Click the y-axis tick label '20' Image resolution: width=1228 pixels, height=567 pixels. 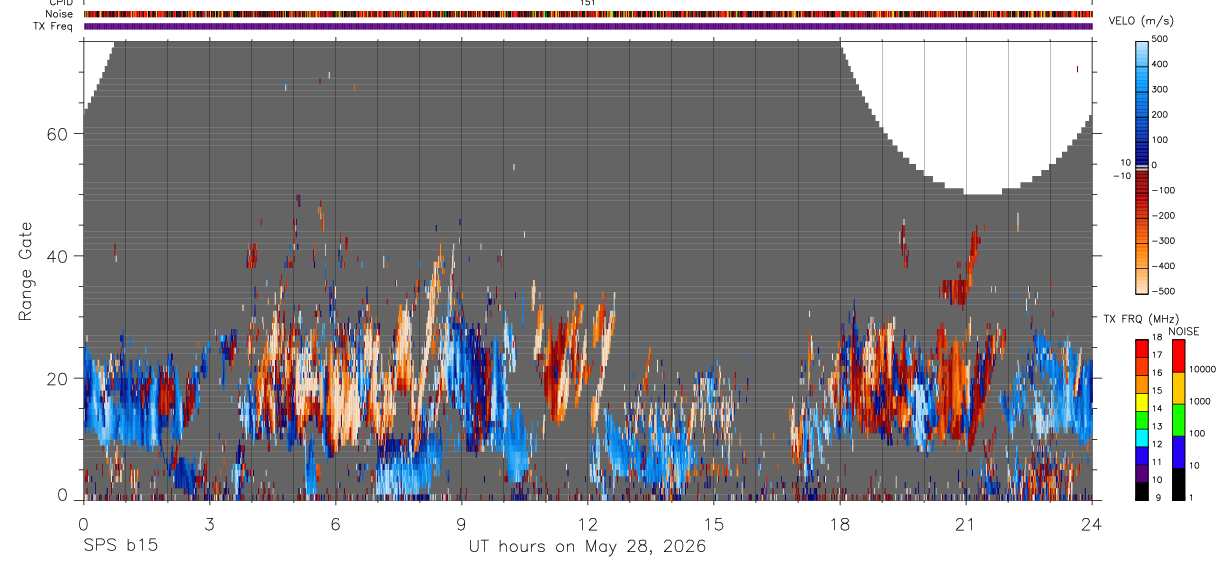click(57, 378)
